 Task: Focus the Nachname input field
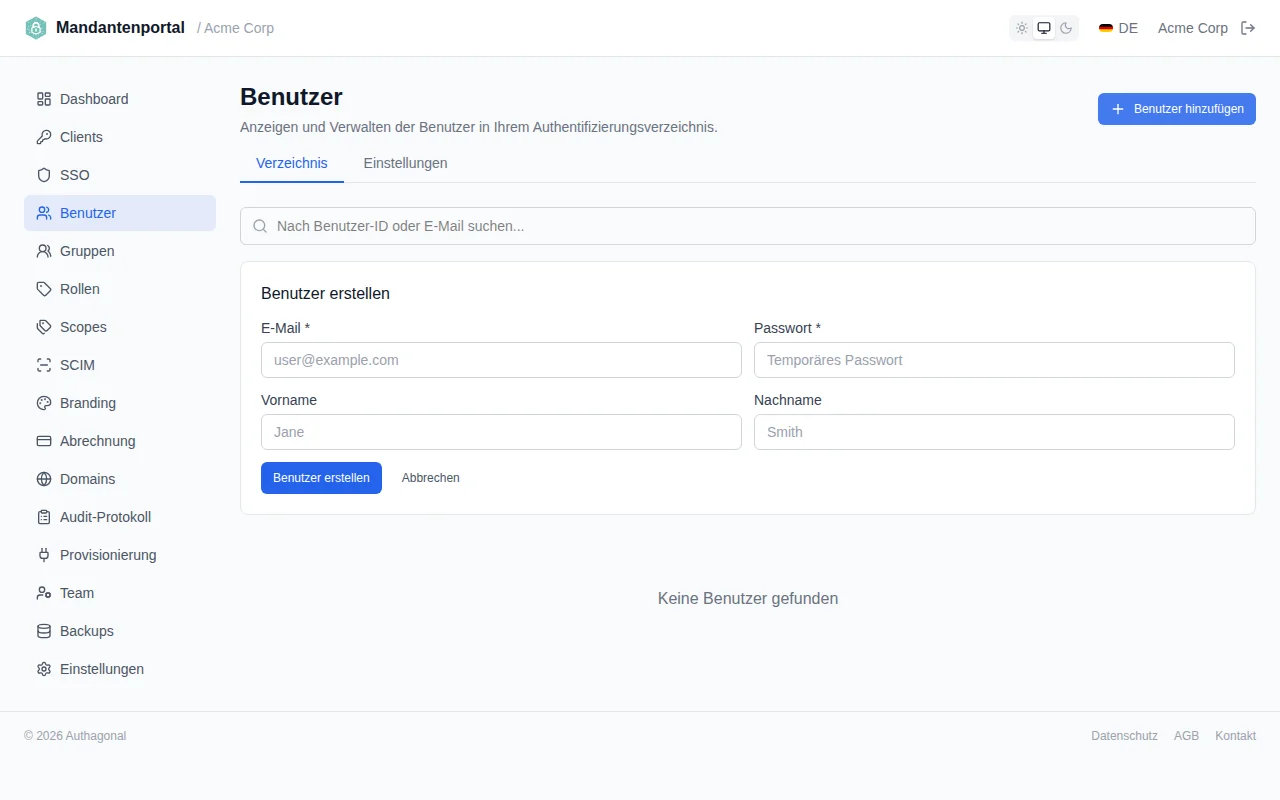click(994, 432)
